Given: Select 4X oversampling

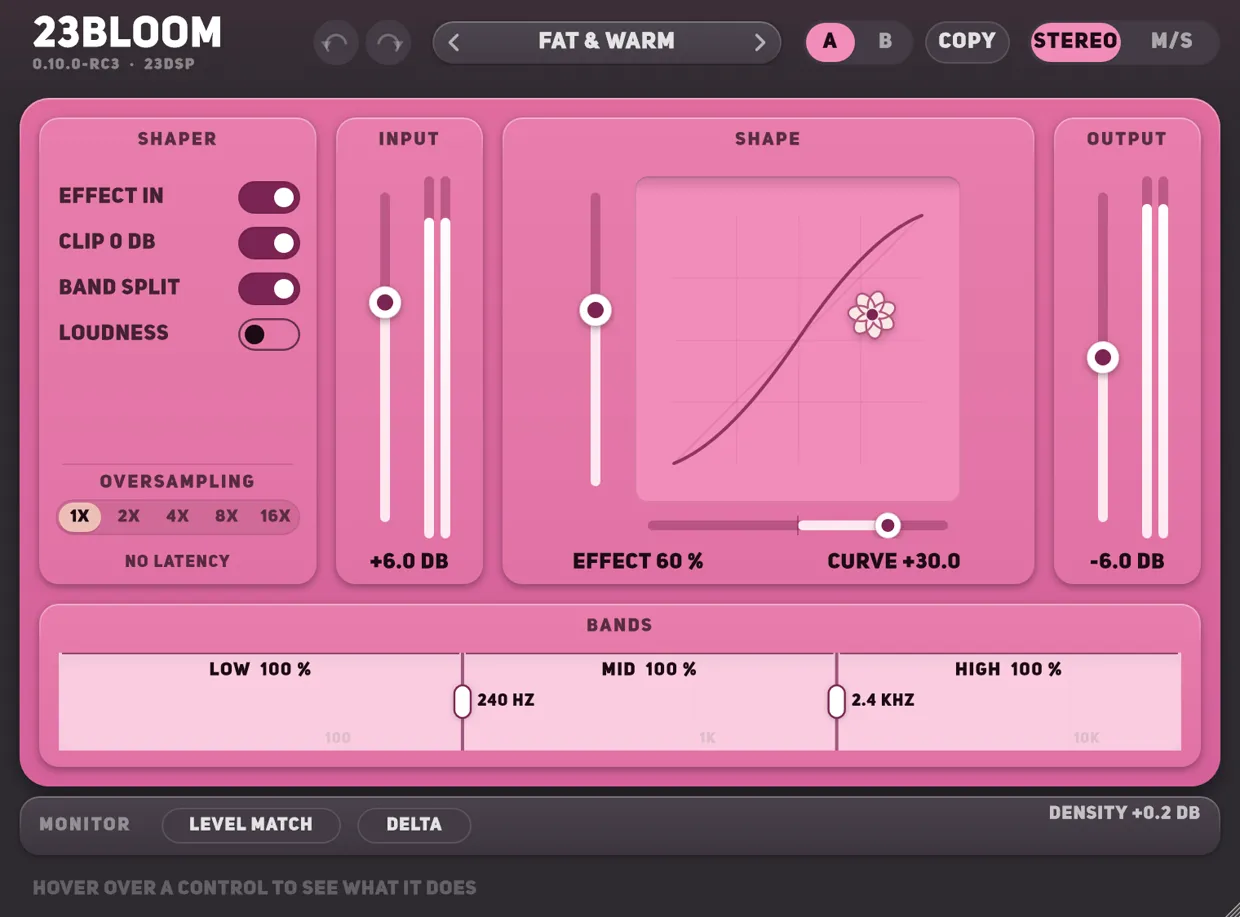Looking at the screenshot, I should [x=177, y=517].
